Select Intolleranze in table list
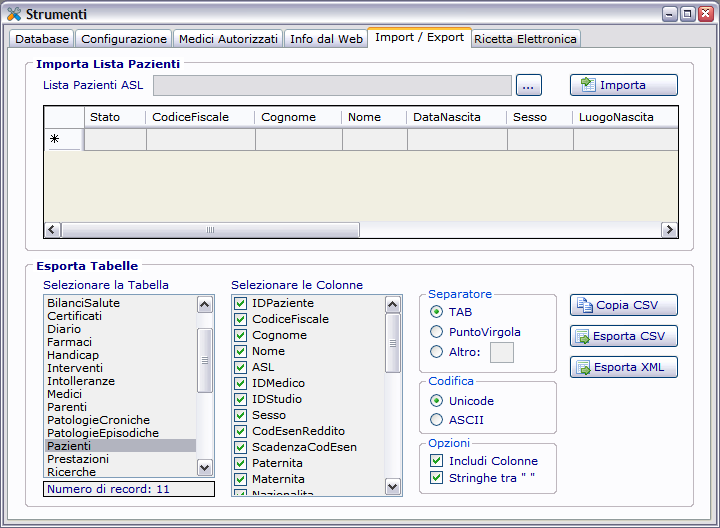Viewport: 720px width, 528px height. click(x=120, y=381)
